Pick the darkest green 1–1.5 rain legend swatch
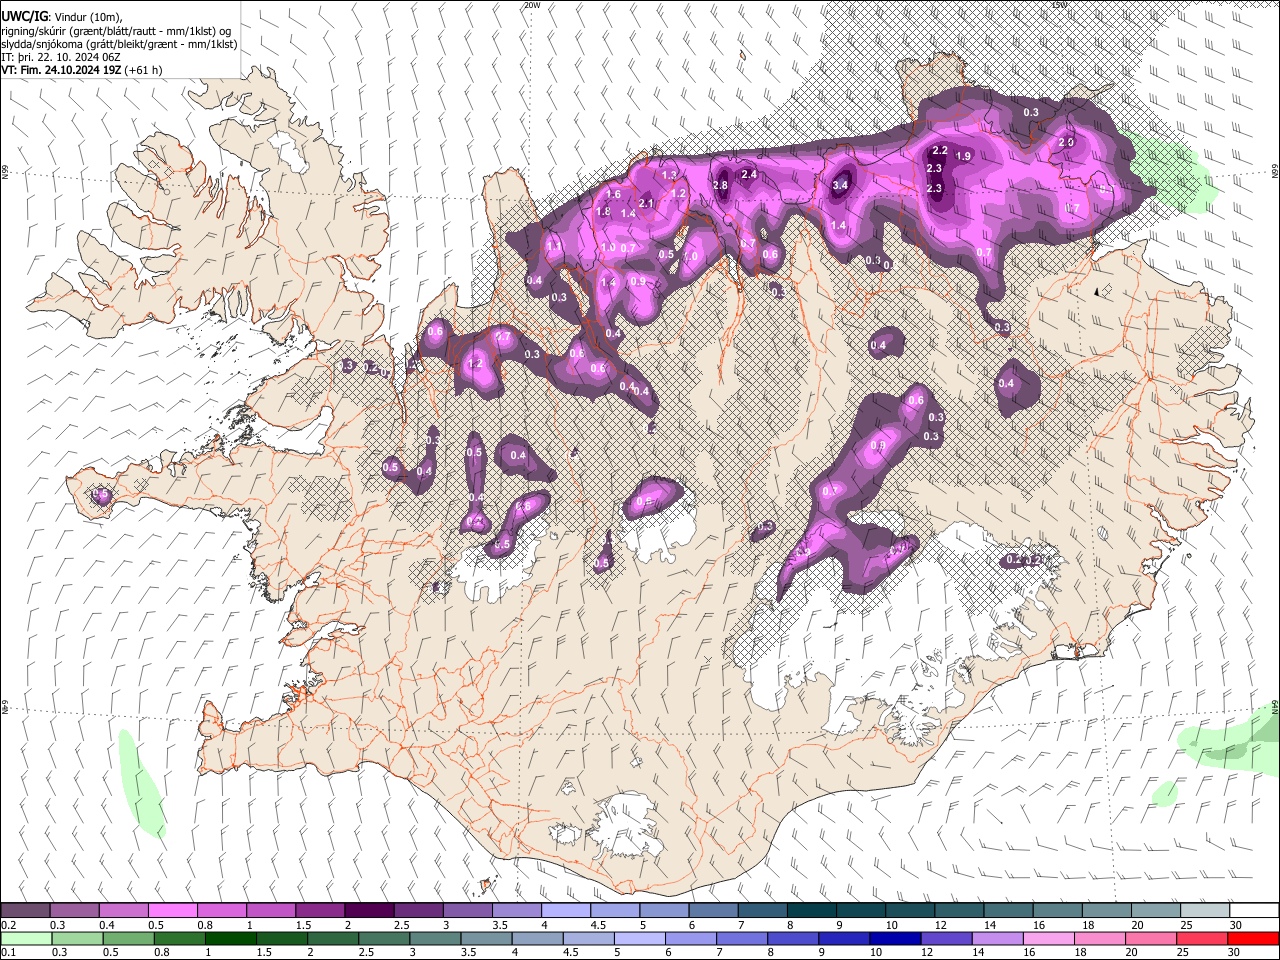This screenshot has height=960, width=1280. point(230,938)
